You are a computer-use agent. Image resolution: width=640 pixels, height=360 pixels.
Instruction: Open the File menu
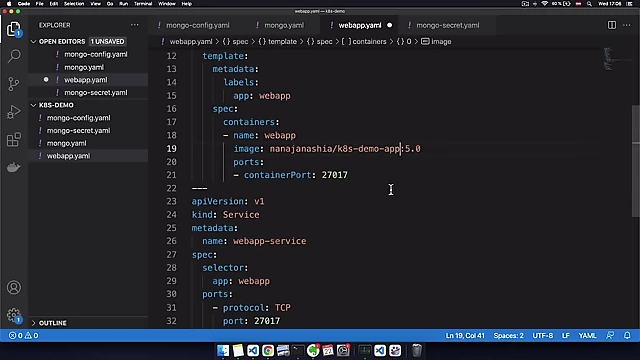coord(40,4)
